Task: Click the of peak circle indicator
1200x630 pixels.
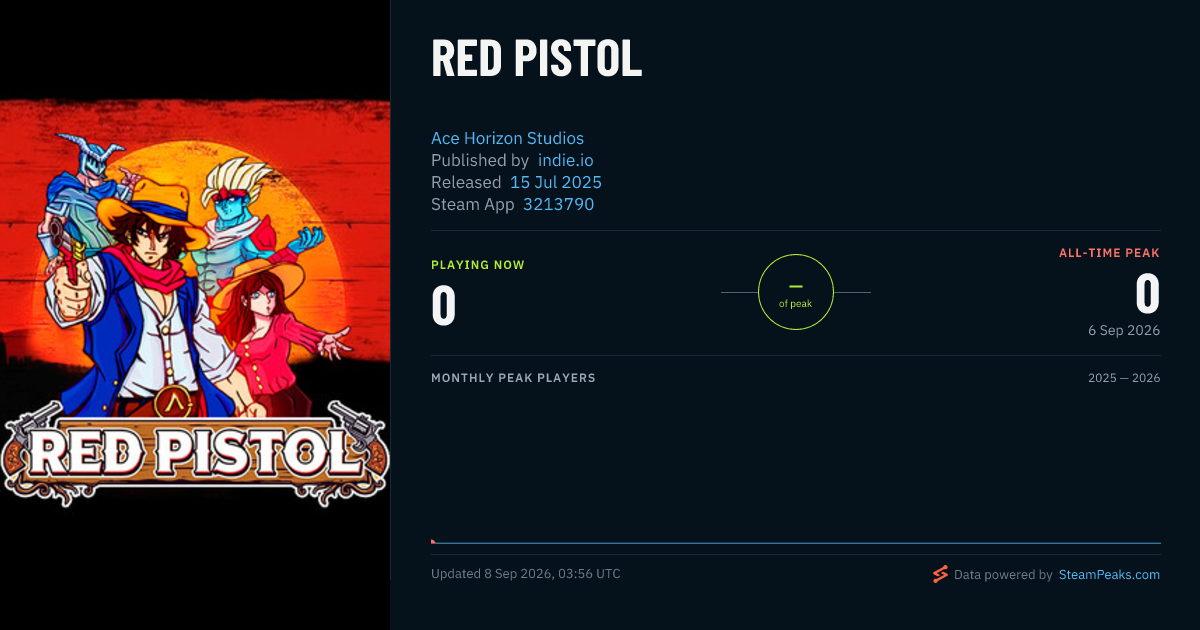Action: click(796, 292)
